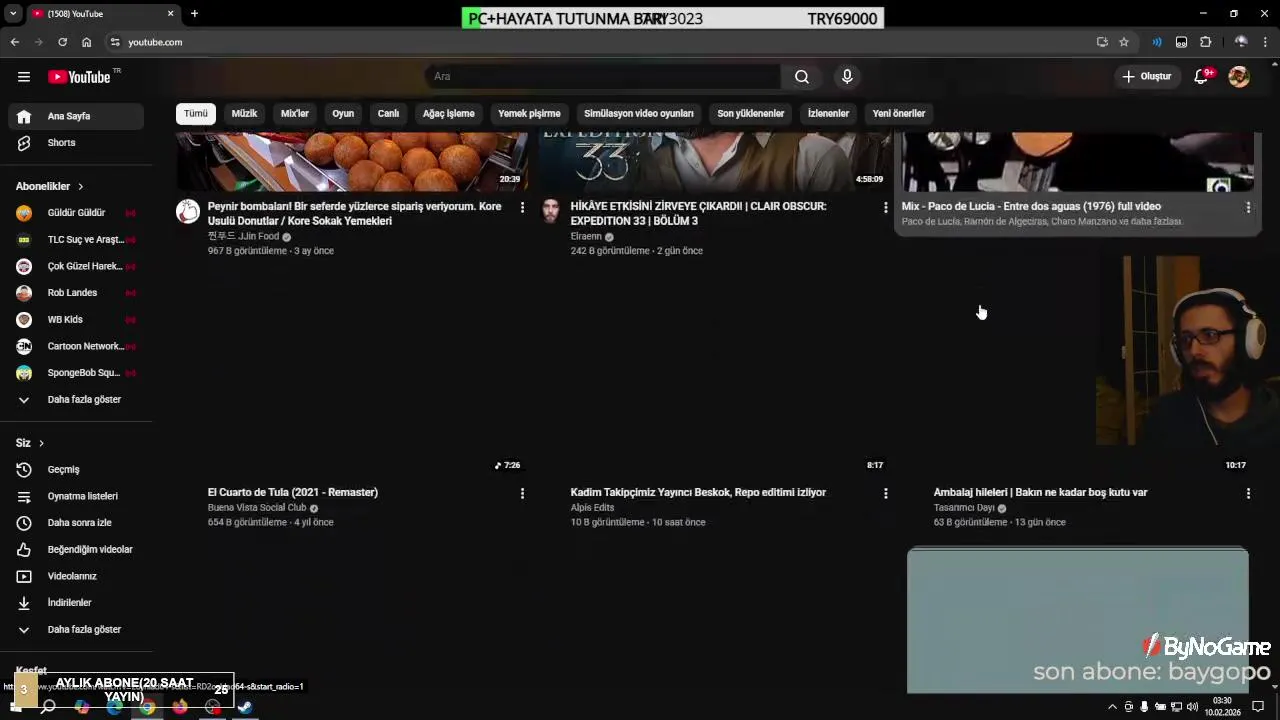This screenshot has width=1280, height=720.
Task: Open the Buena Vista Social Club channel
Action: click(x=257, y=508)
